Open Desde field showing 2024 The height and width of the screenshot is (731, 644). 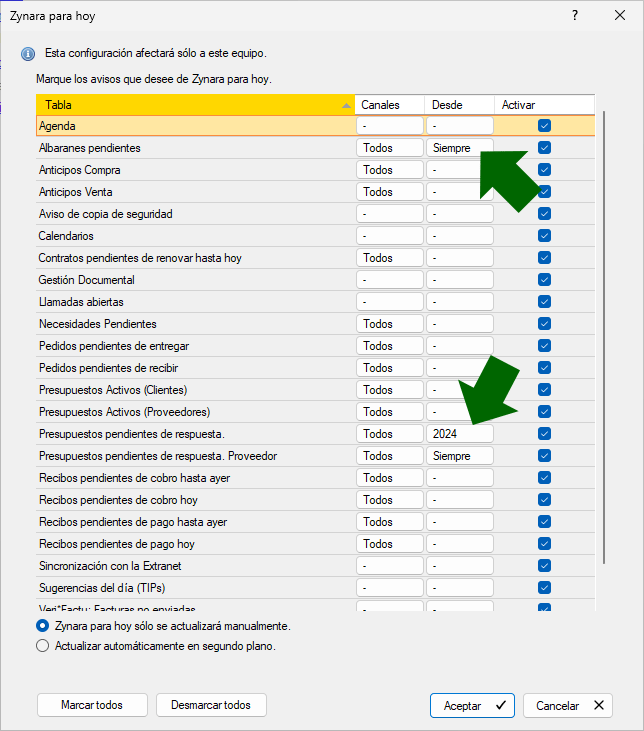click(x=459, y=434)
